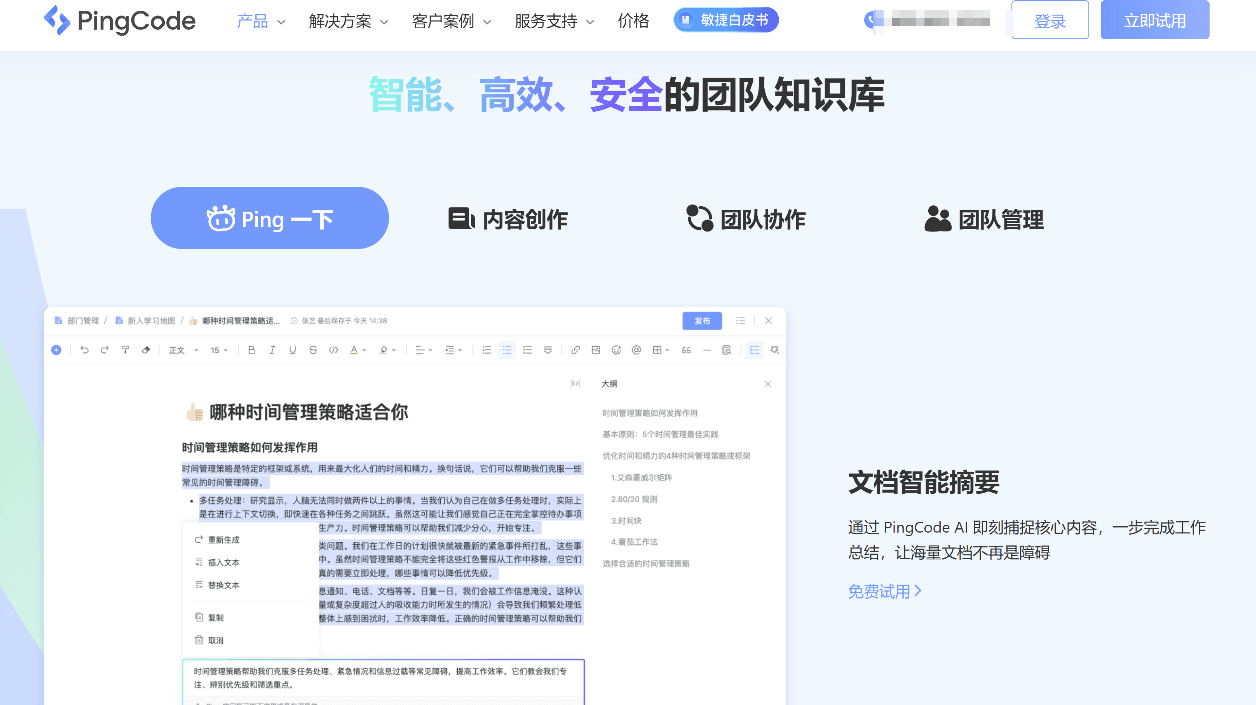This screenshot has height=705, width=1256.
Task: Toggle italic formatting icon
Action: pos(272,350)
